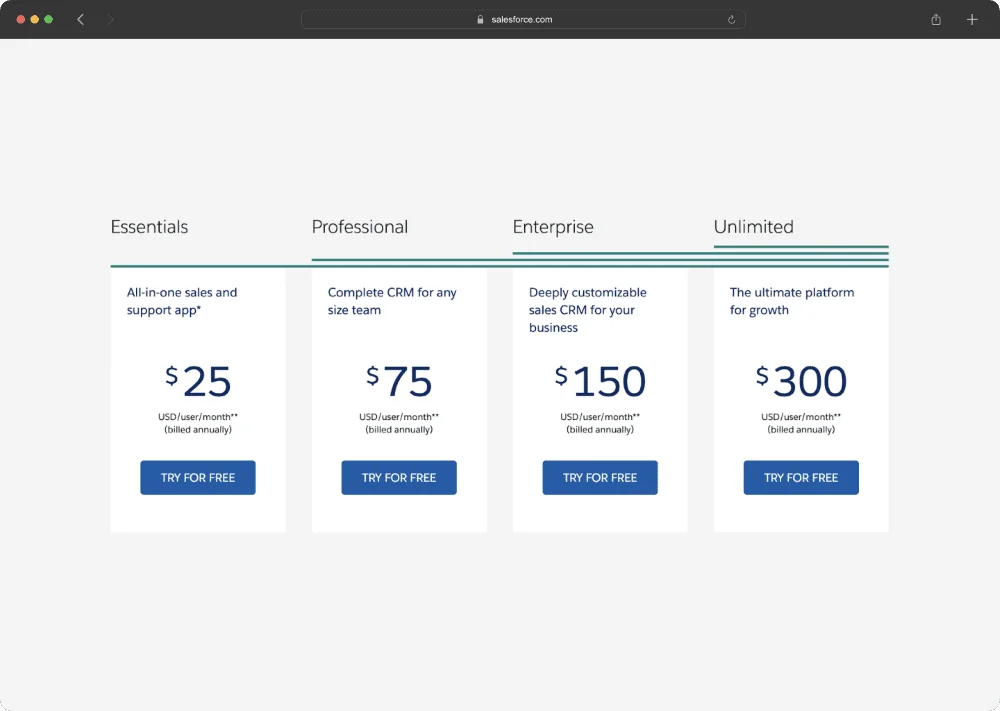The height and width of the screenshot is (711, 1000).
Task: Pick the Unlimited plan heading
Action: click(753, 227)
